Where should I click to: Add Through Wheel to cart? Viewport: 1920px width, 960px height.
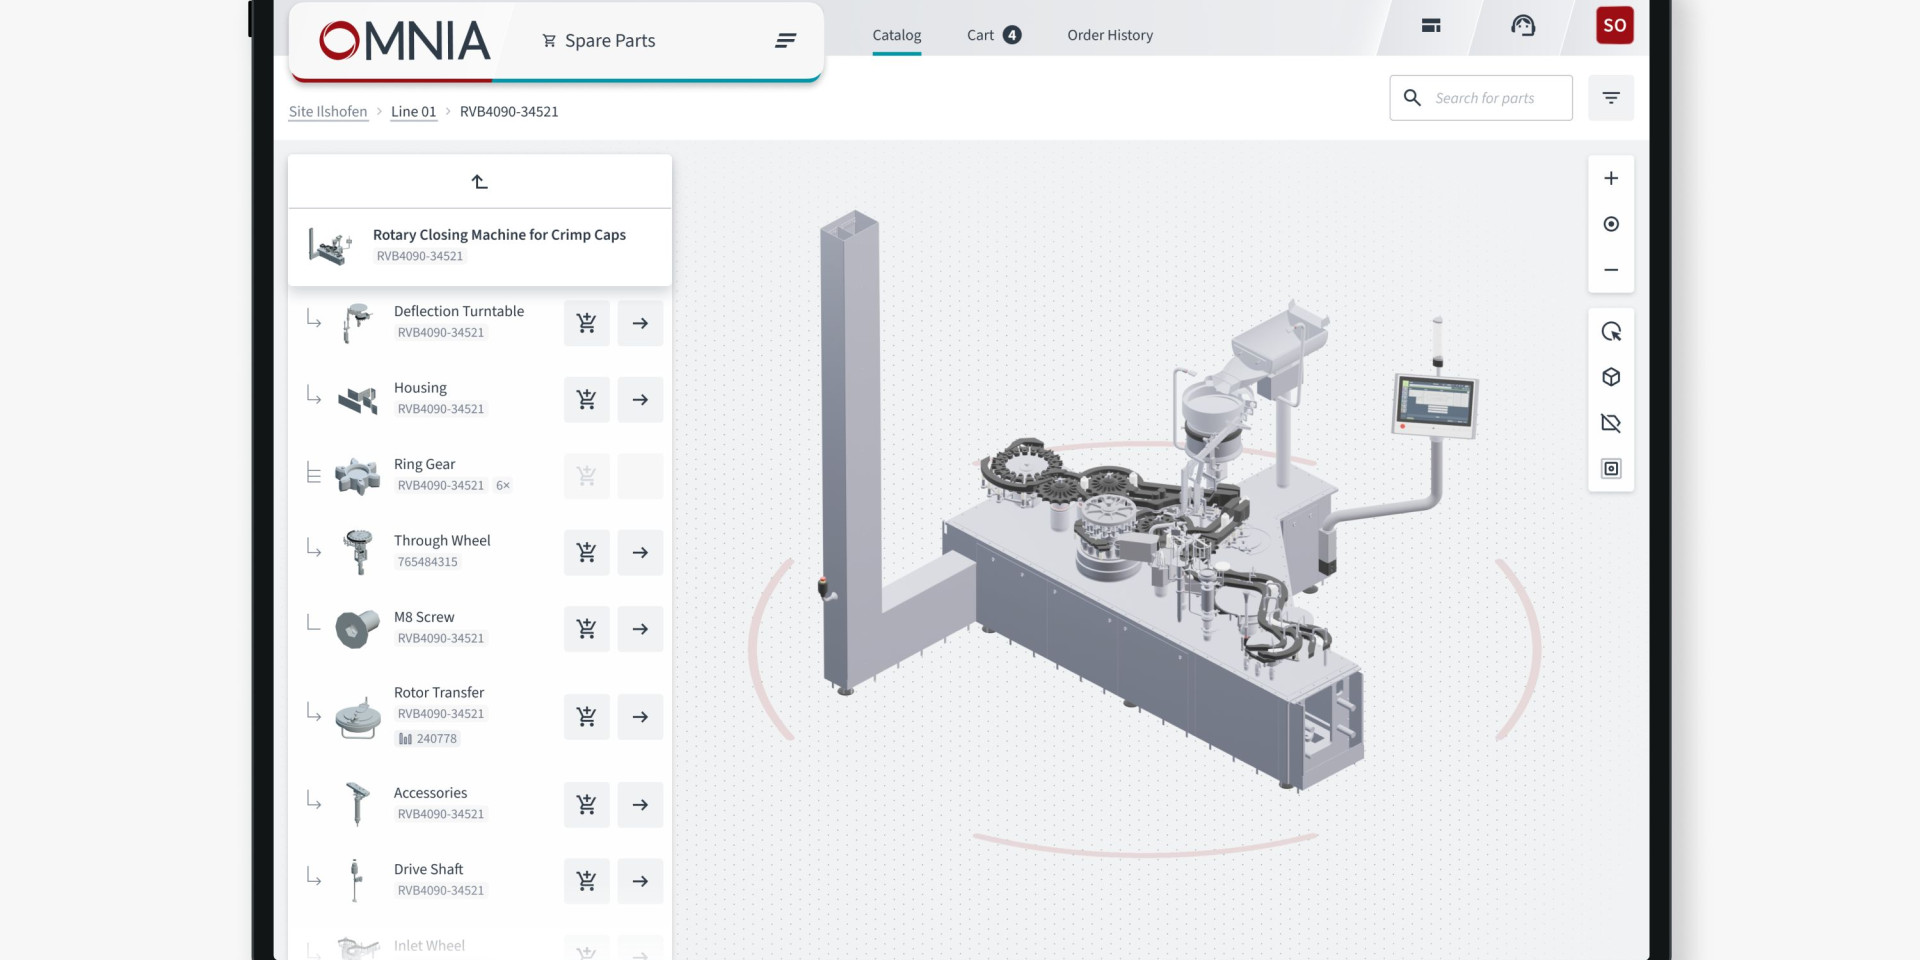[586, 552]
